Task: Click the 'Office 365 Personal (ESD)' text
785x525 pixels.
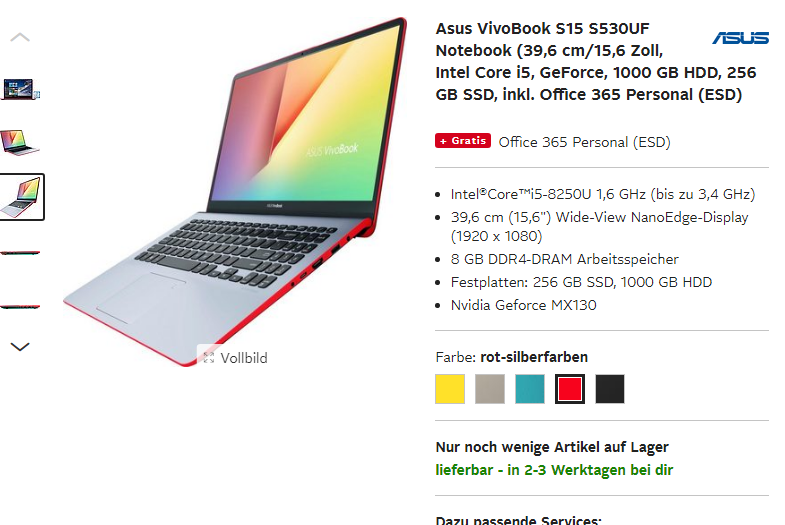Action: point(584,142)
